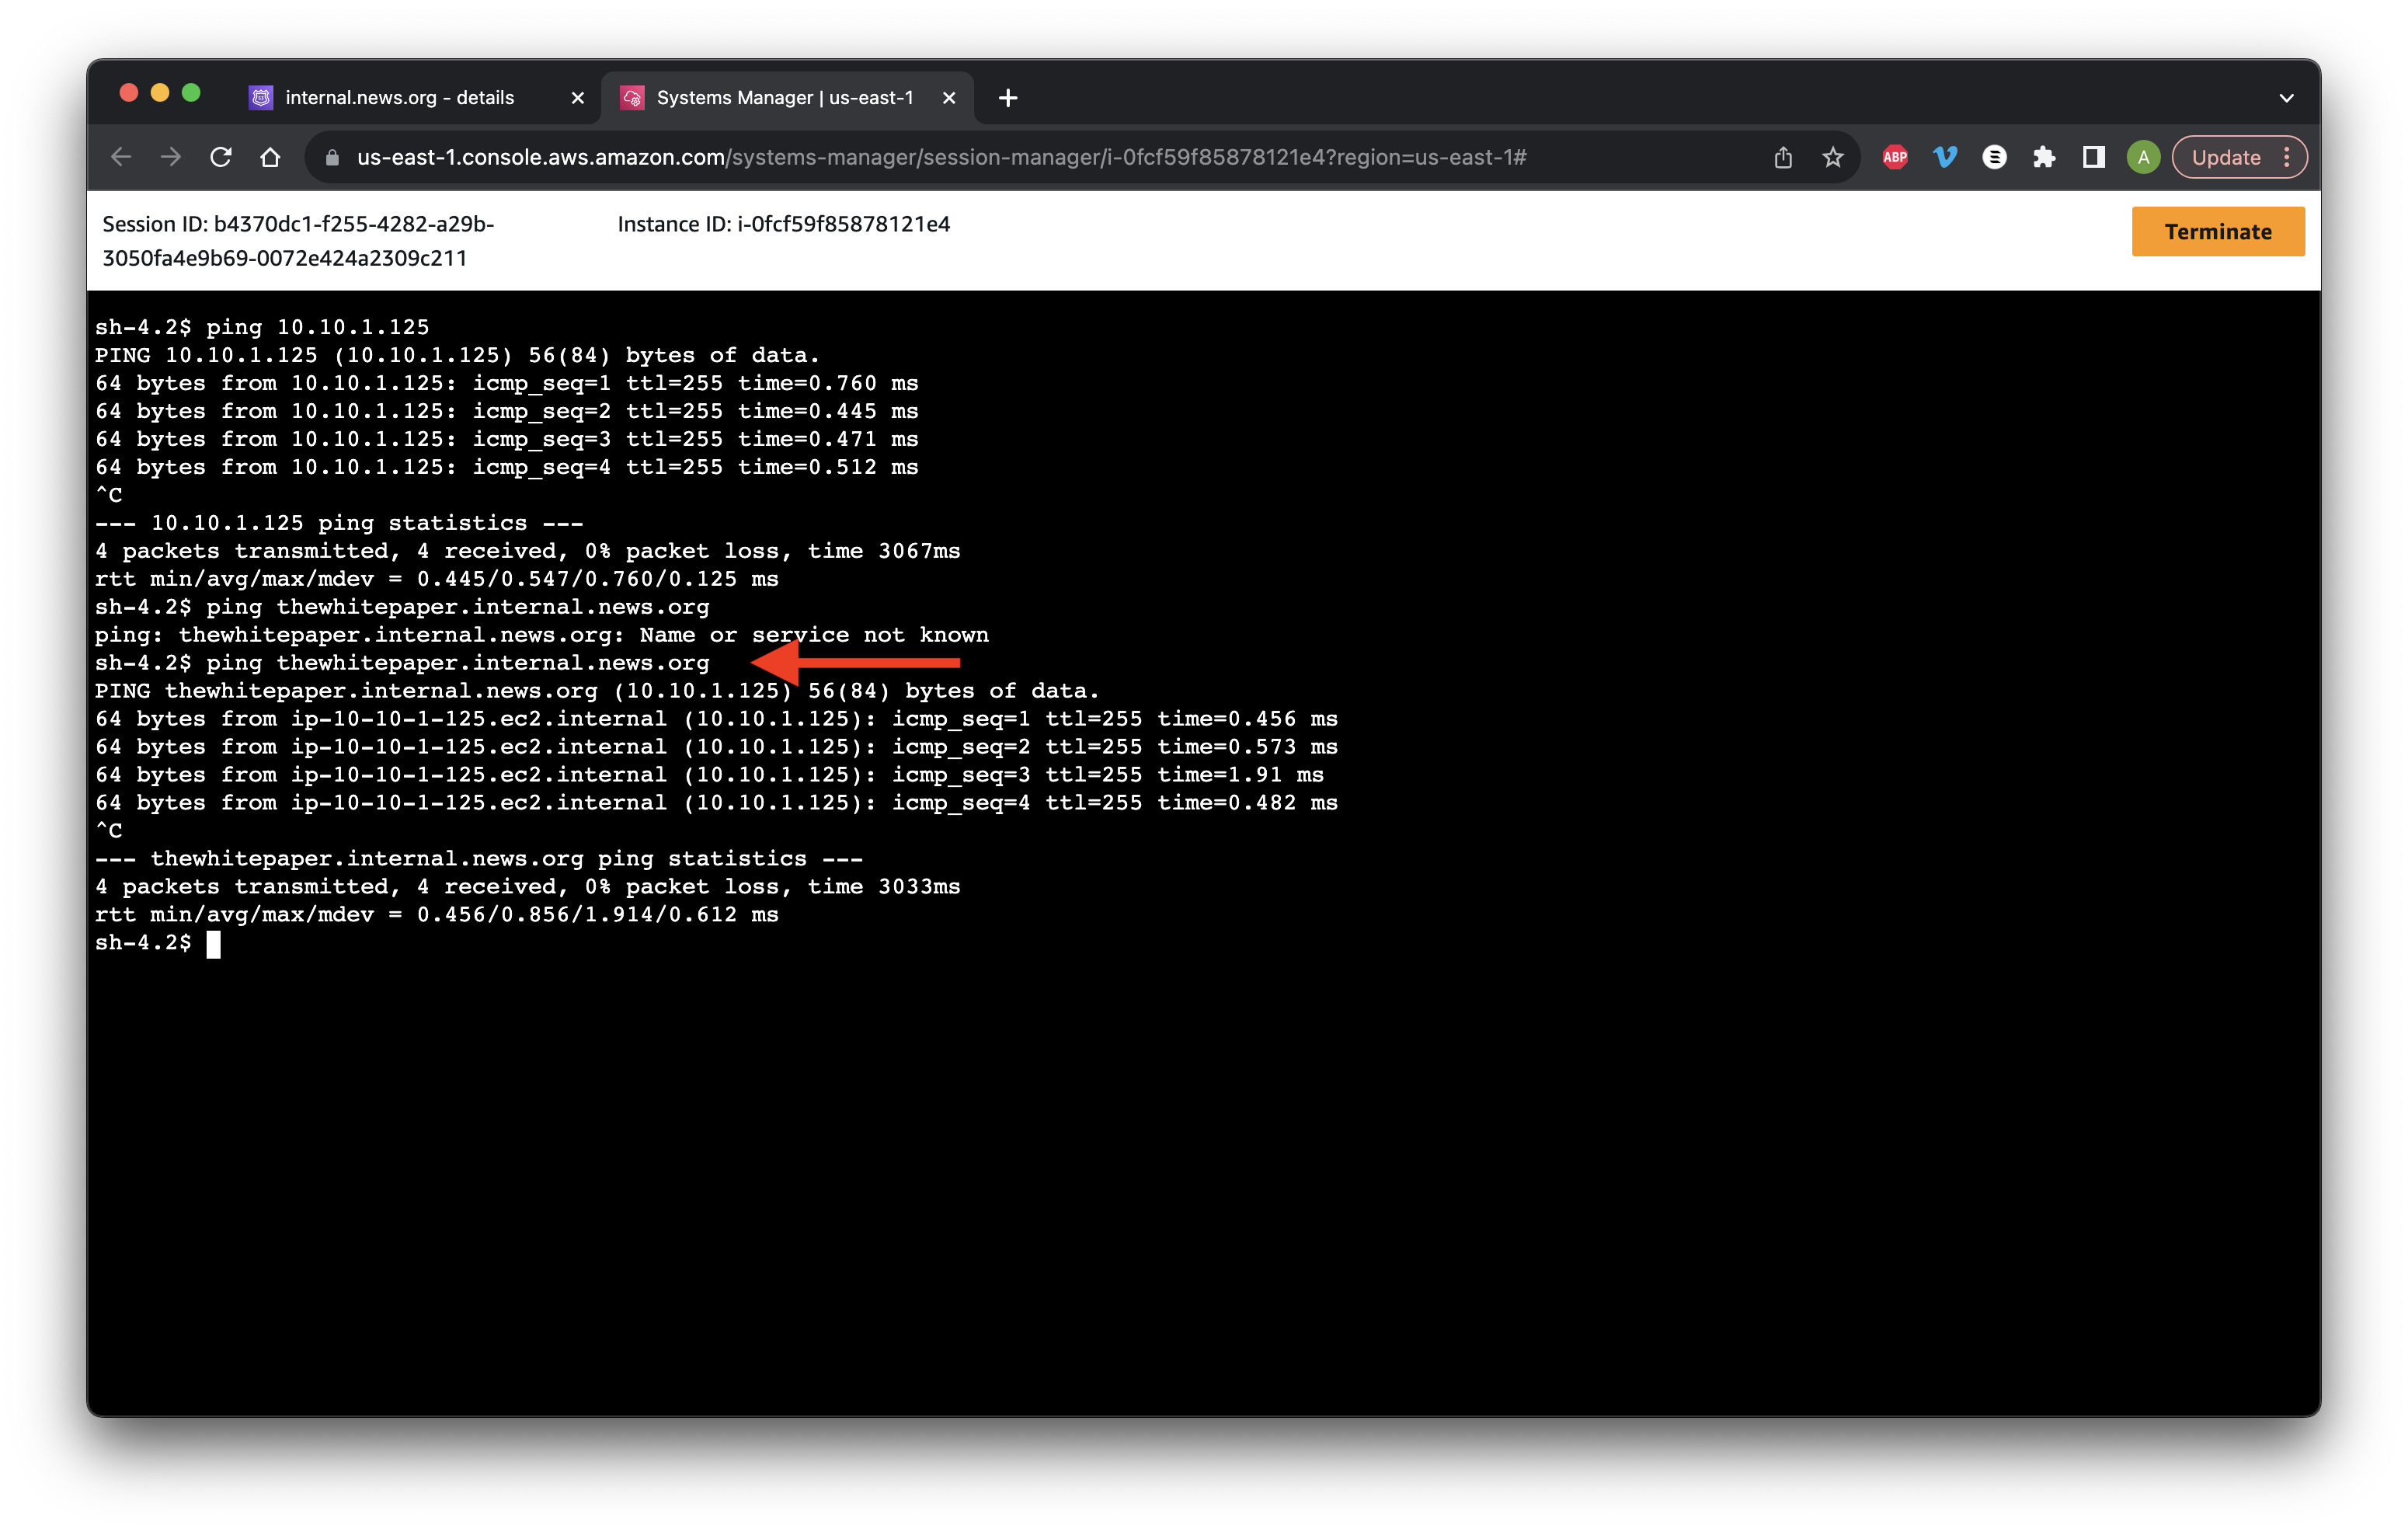Click the 'thewhitepaper.internal.news.org ping statistics' line
The image size is (2408, 1532).
[x=478, y=859]
